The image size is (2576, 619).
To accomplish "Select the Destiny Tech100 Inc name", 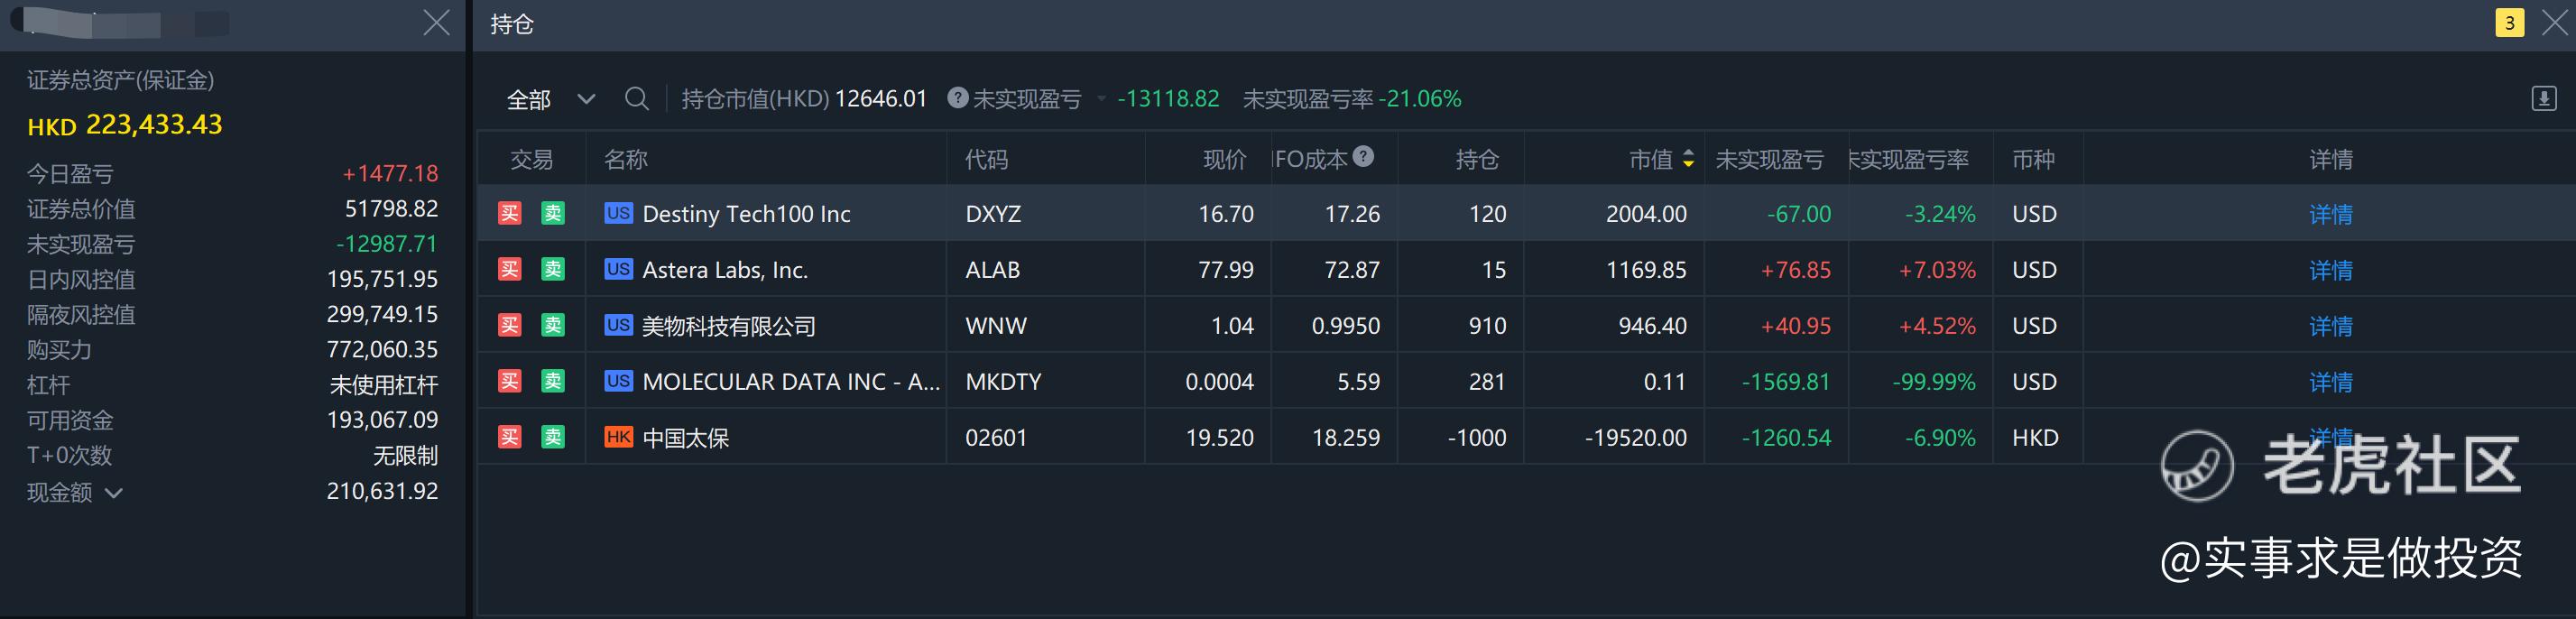I will pos(746,214).
